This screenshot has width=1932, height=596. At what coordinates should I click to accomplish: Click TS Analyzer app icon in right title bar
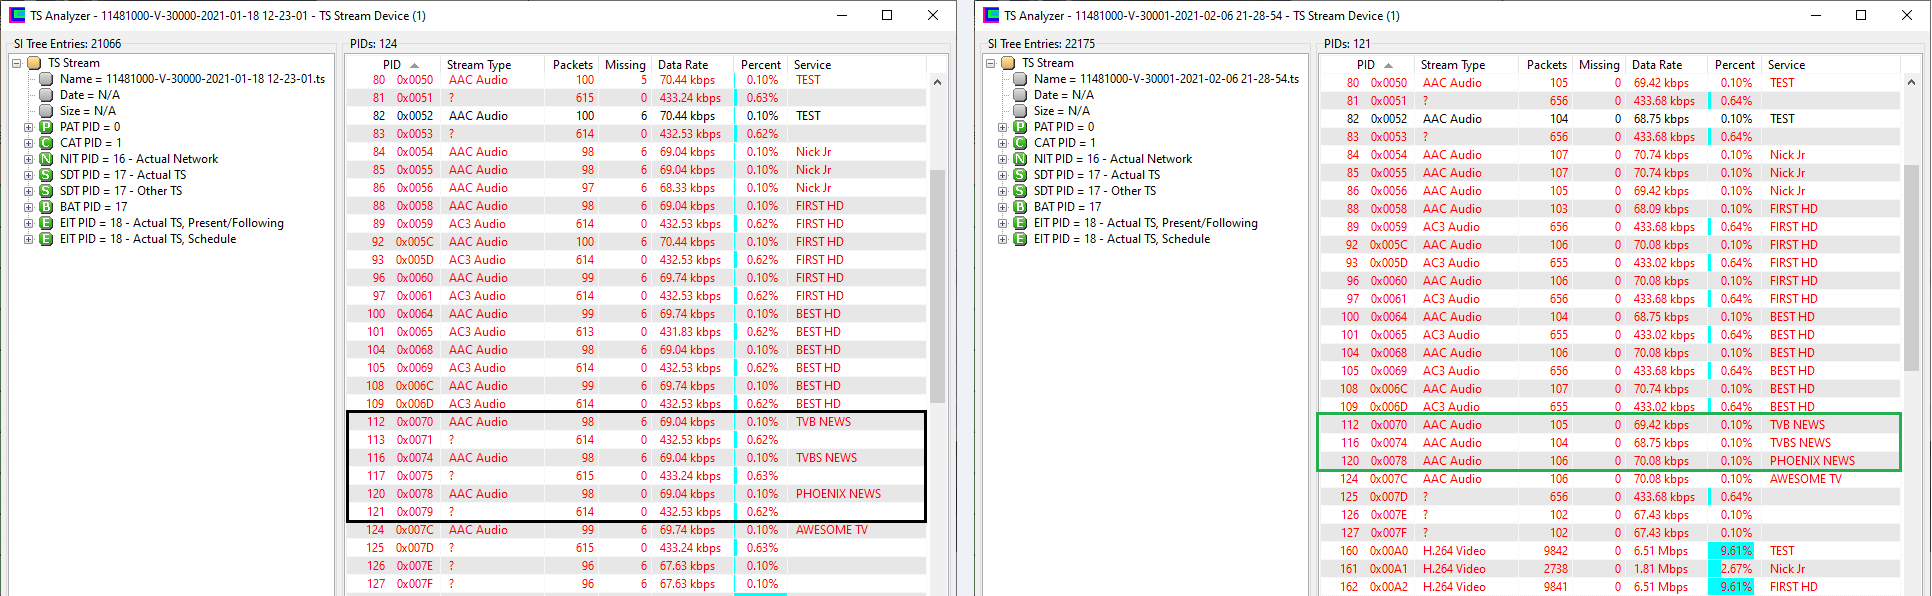pyautogui.click(x=992, y=15)
